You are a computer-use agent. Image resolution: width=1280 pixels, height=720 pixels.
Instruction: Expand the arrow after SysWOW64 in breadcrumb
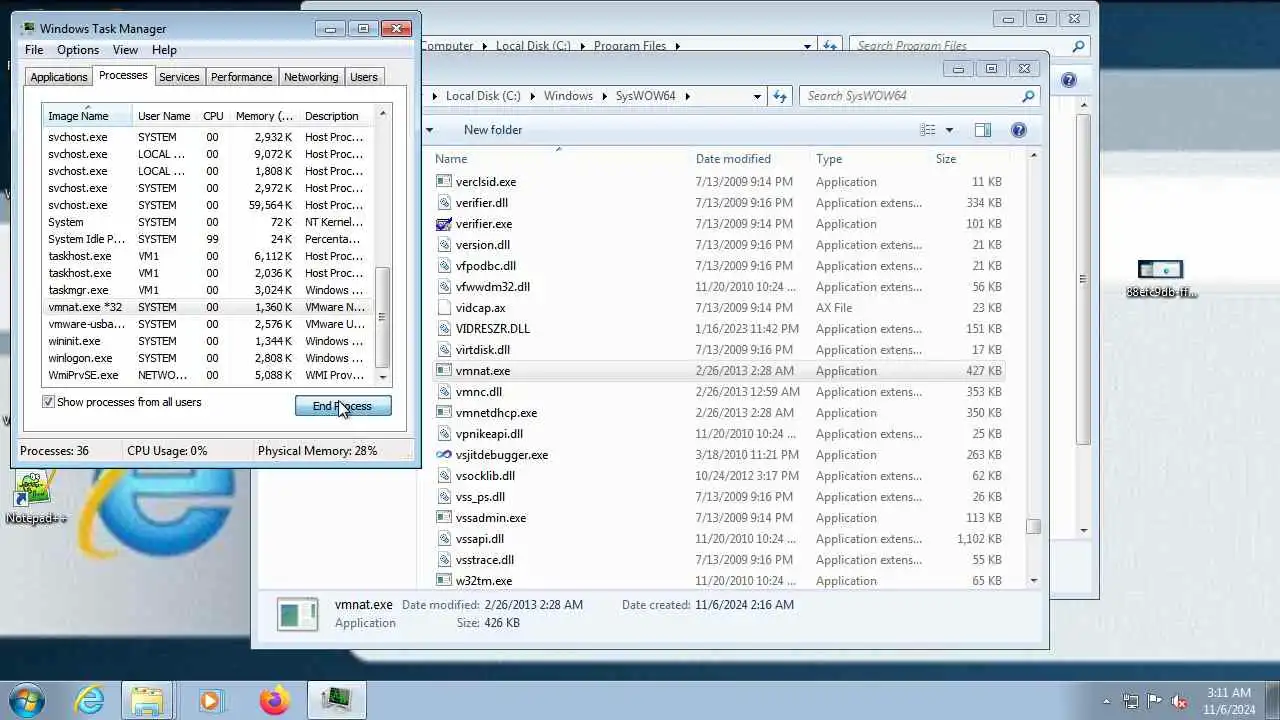pos(688,96)
